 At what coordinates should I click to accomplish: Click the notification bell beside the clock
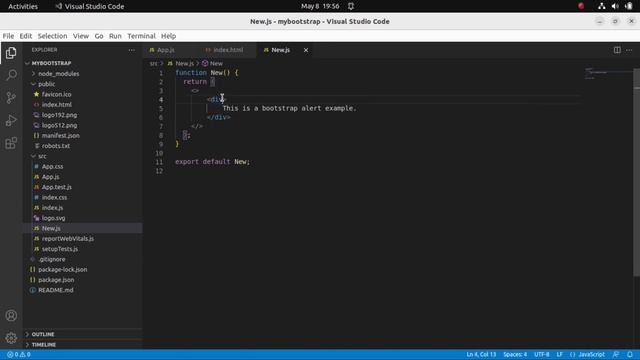[351, 6]
